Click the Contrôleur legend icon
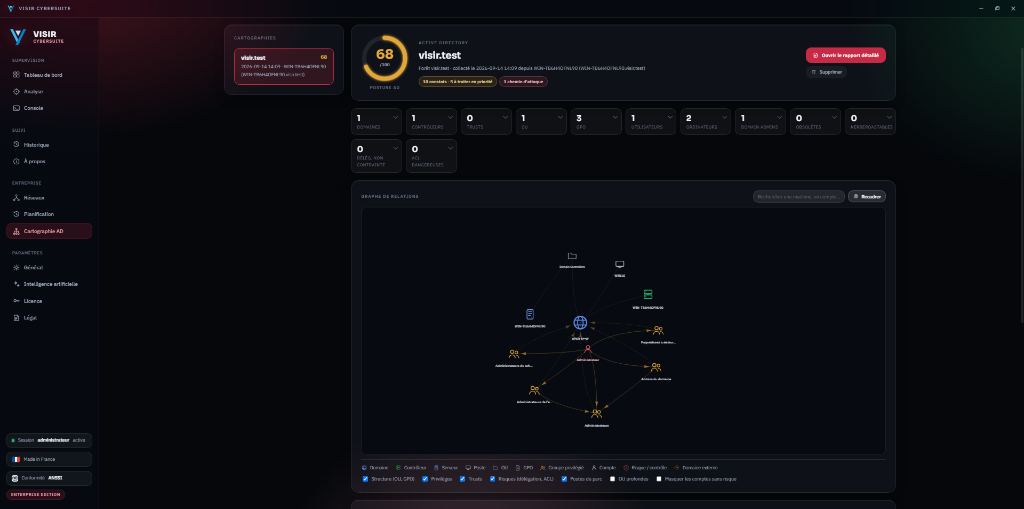The height and width of the screenshot is (509, 1024). click(398, 468)
